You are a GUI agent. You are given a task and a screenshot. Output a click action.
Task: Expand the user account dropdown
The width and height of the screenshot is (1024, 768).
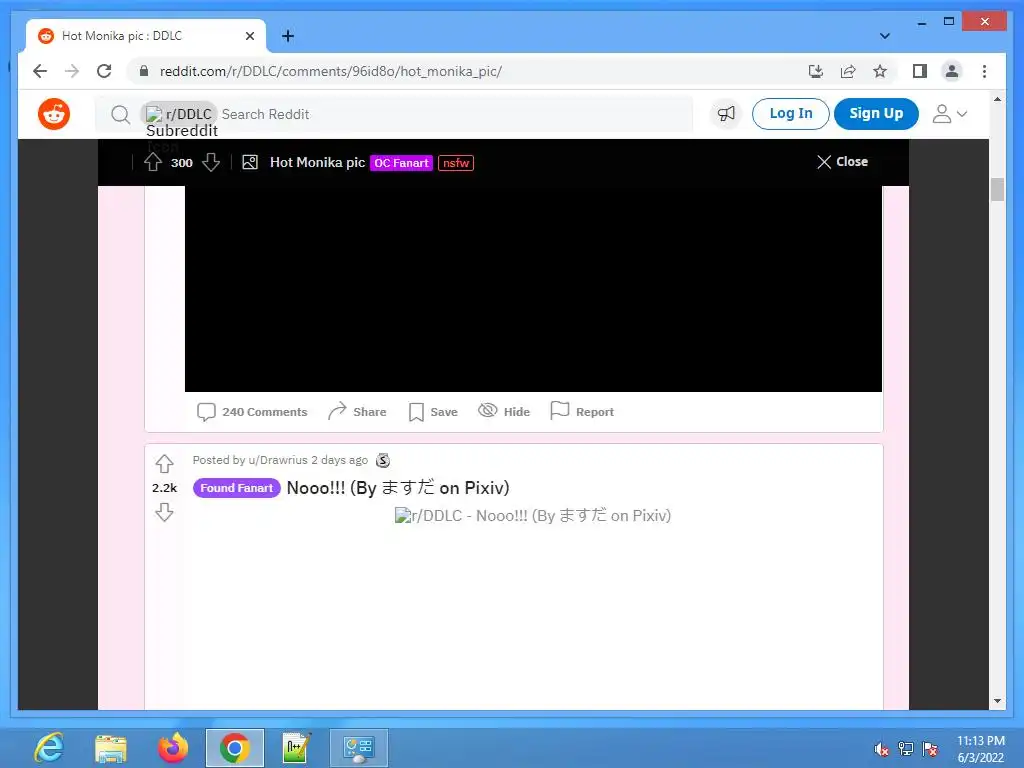949,114
